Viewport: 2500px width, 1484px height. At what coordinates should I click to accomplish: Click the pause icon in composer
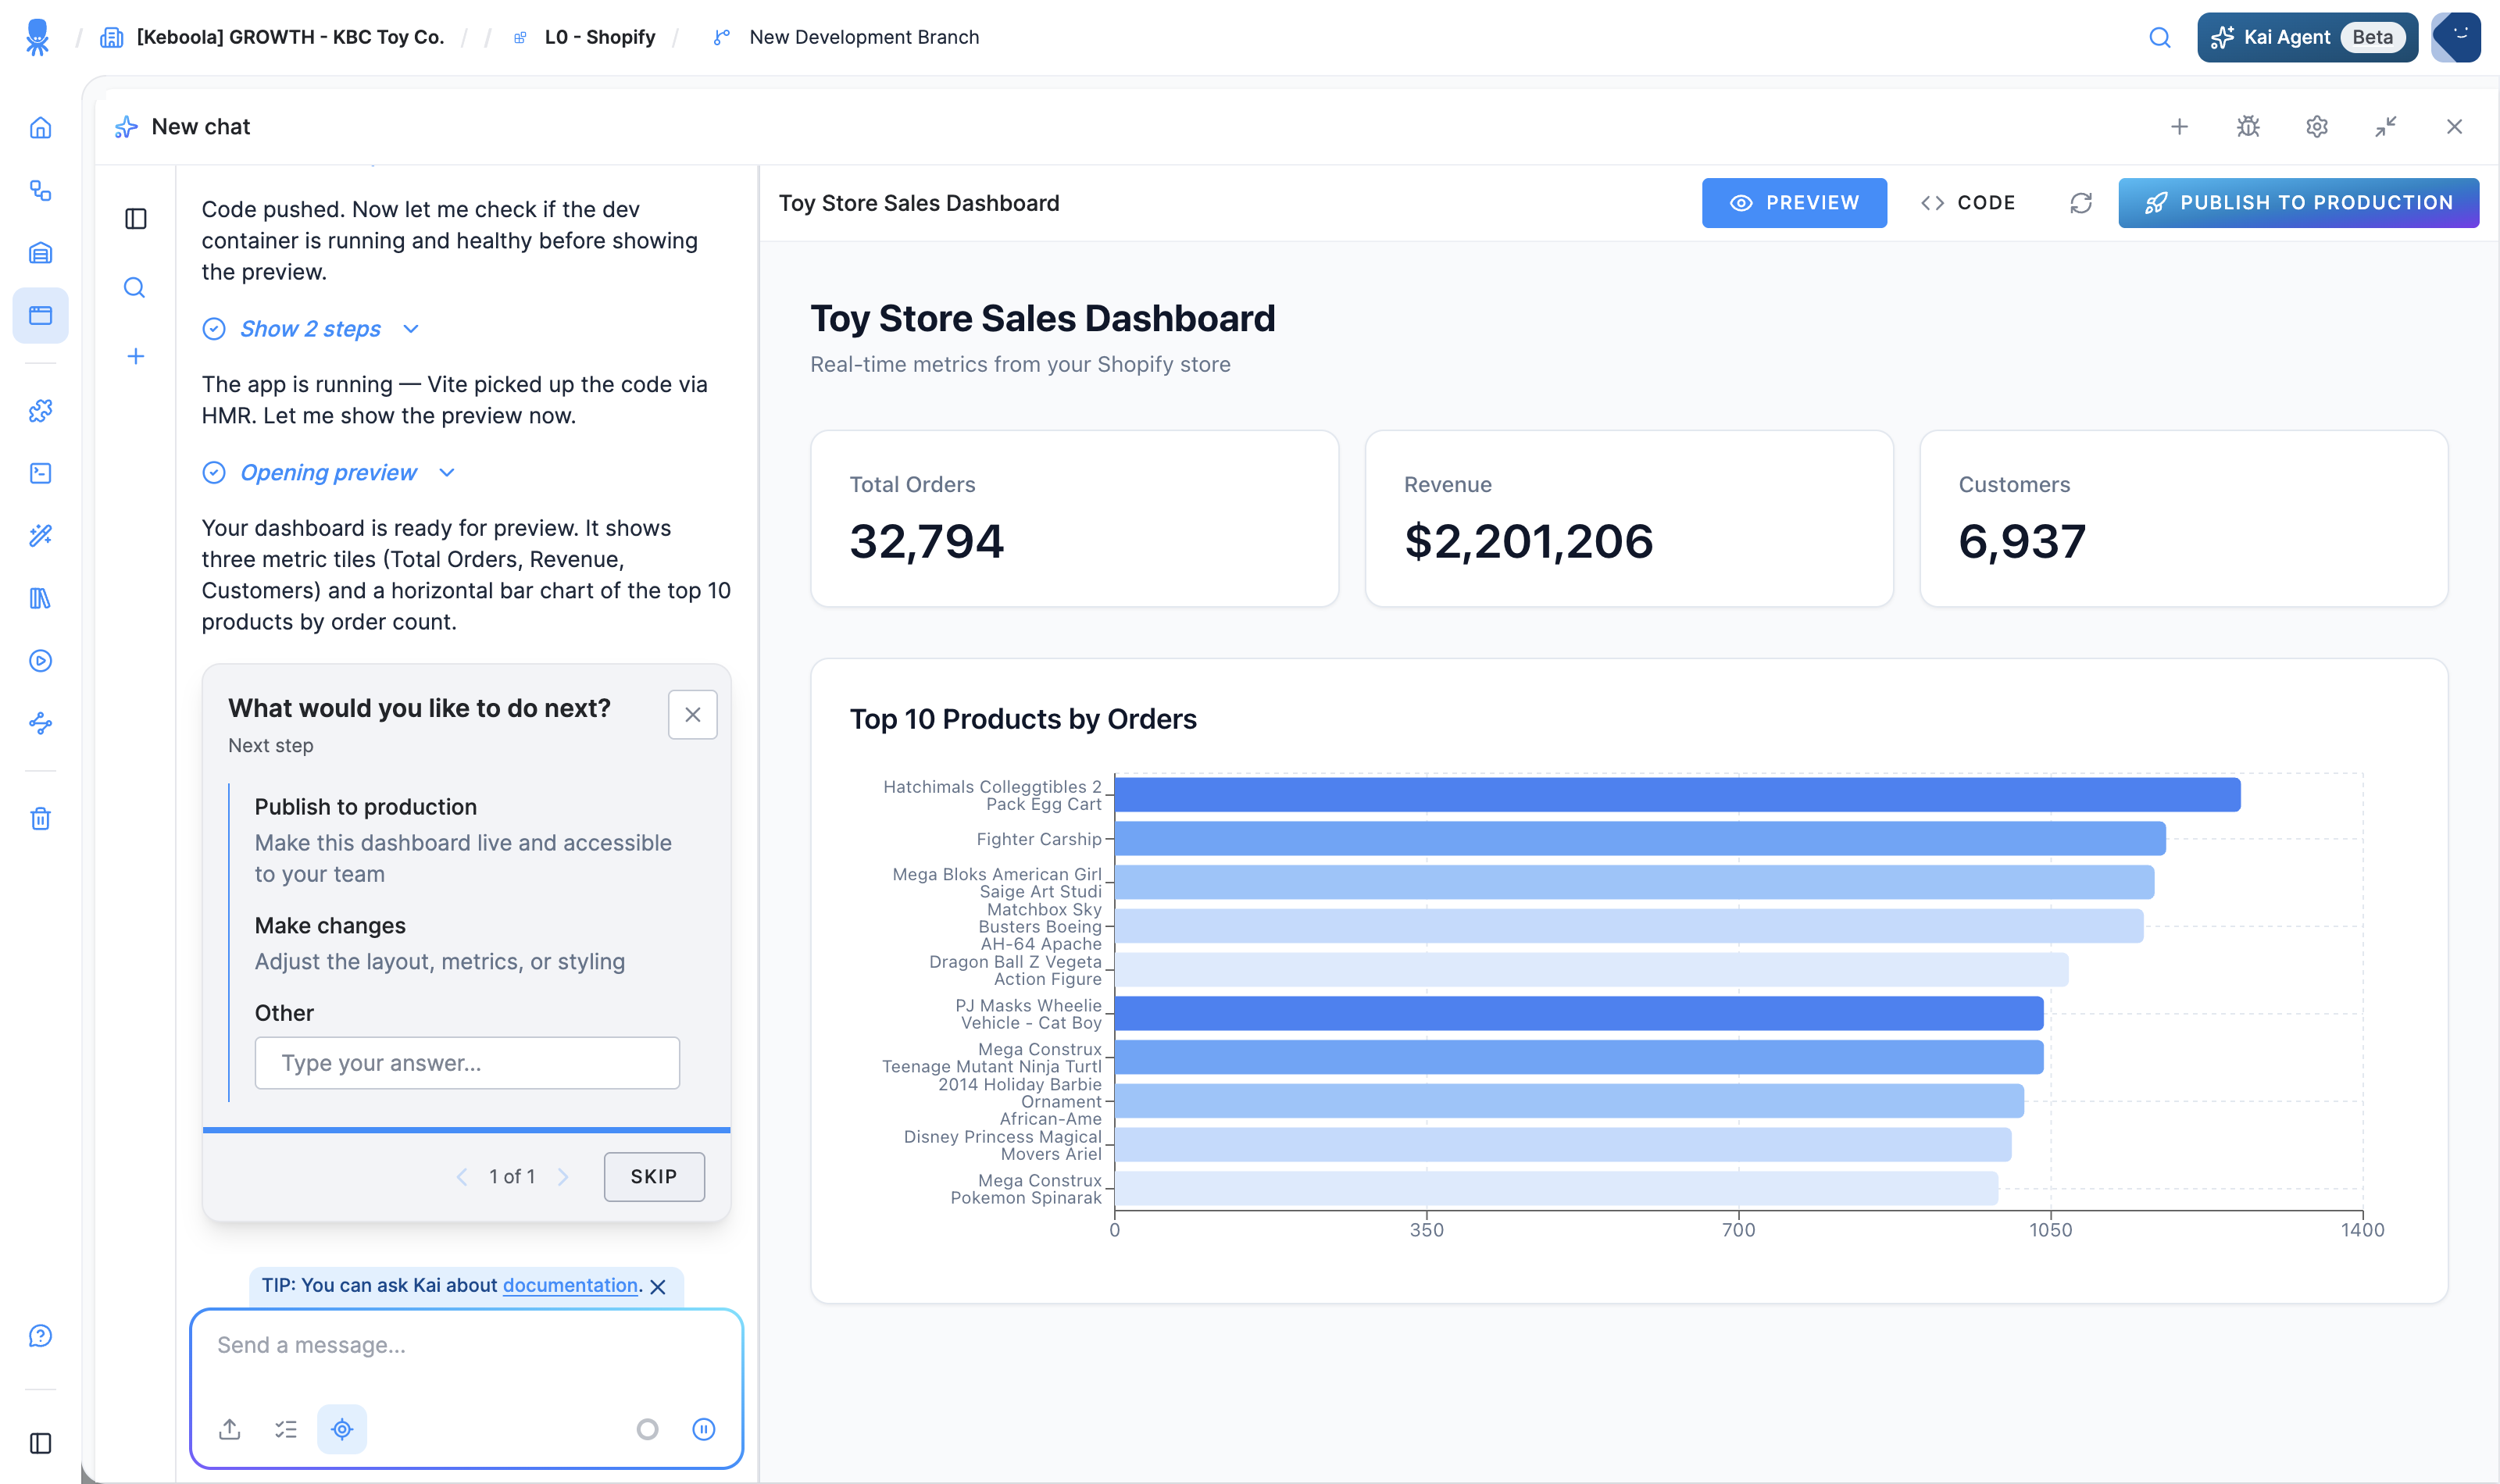tap(704, 1430)
